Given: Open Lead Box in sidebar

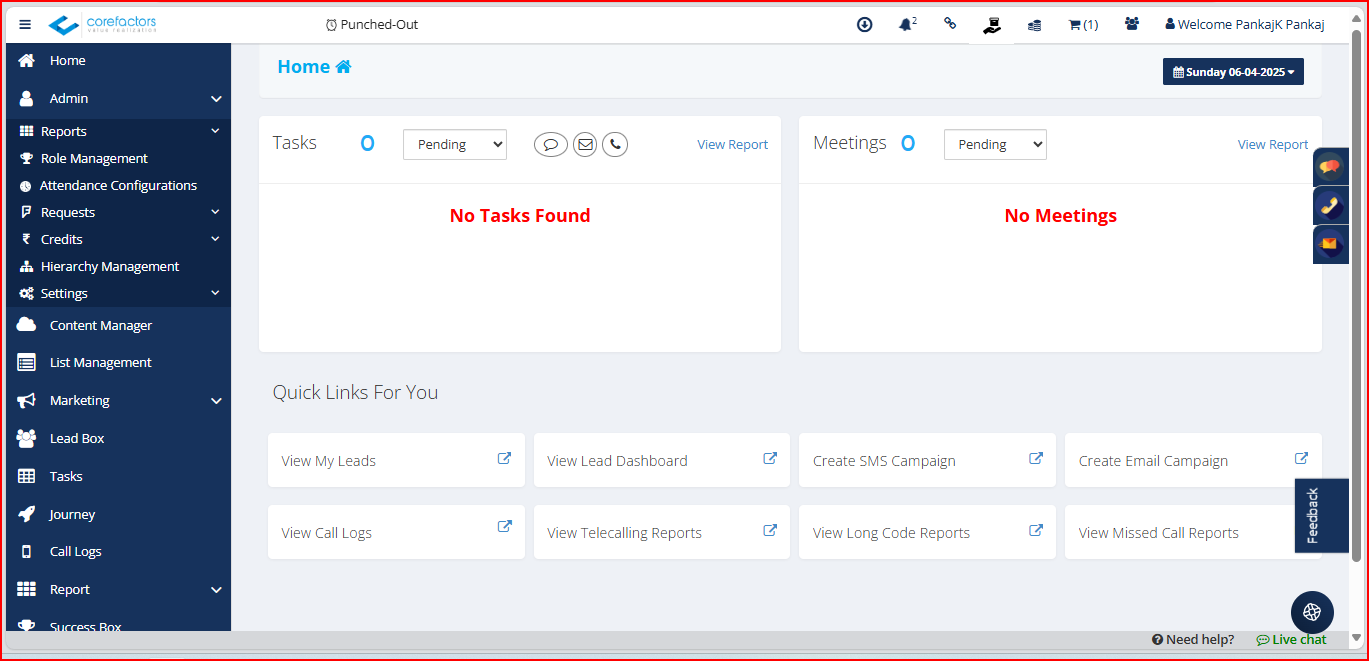Looking at the screenshot, I should [118, 439].
